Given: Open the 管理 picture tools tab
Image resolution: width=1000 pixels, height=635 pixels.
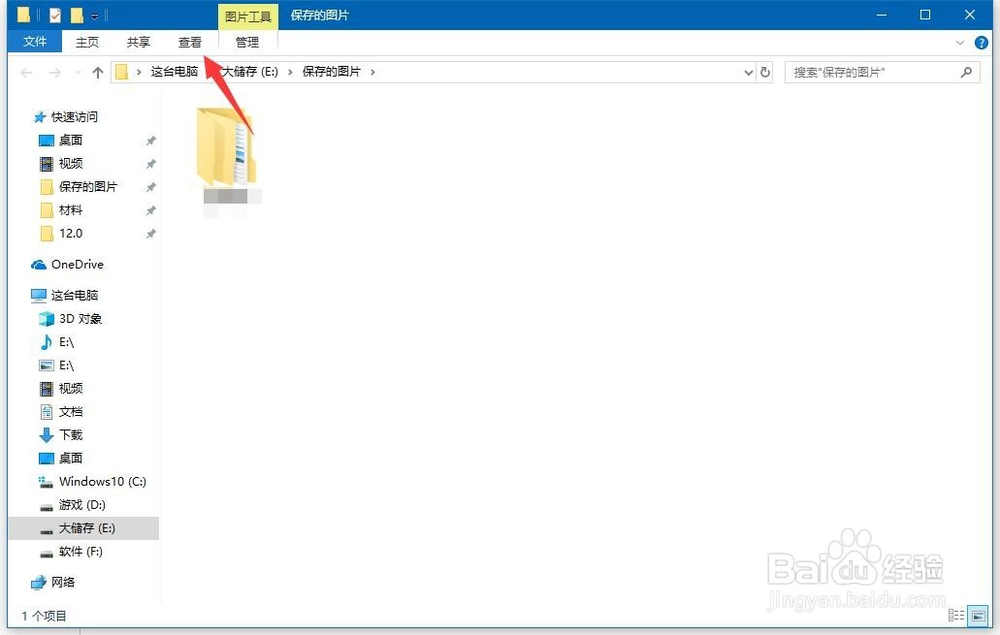Looking at the screenshot, I should (x=246, y=42).
